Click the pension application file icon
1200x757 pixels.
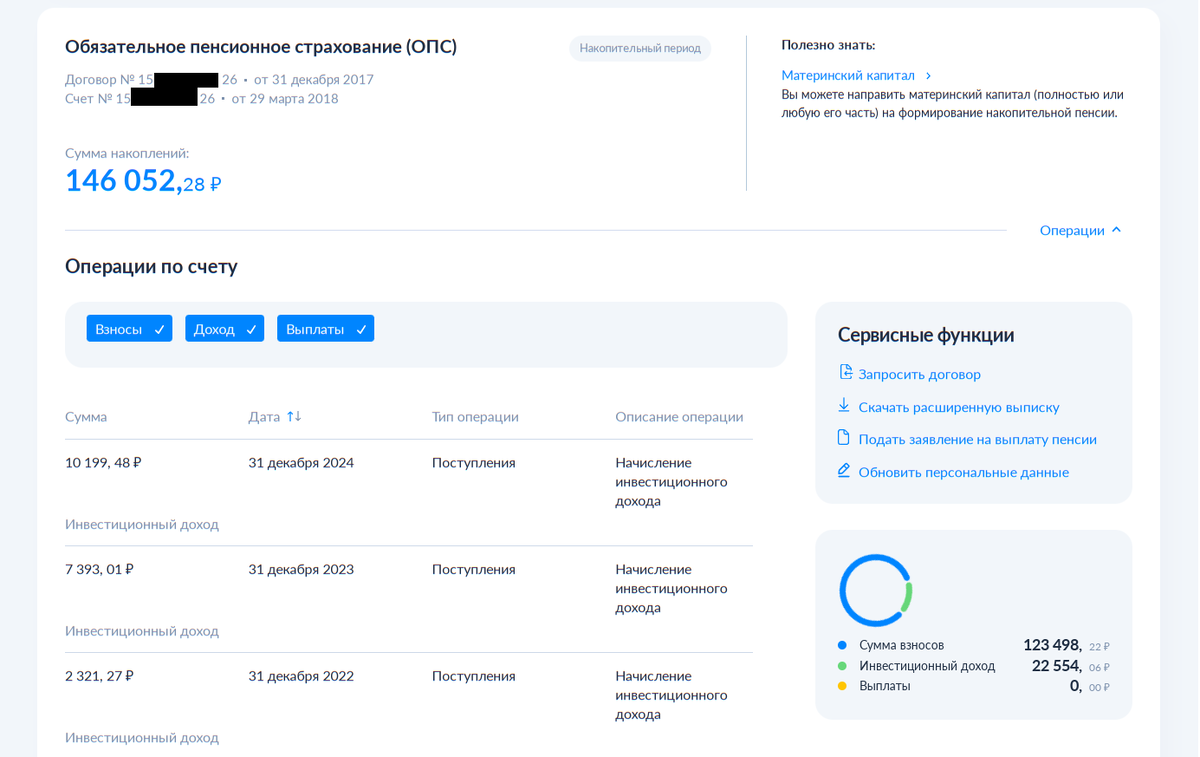click(843, 439)
